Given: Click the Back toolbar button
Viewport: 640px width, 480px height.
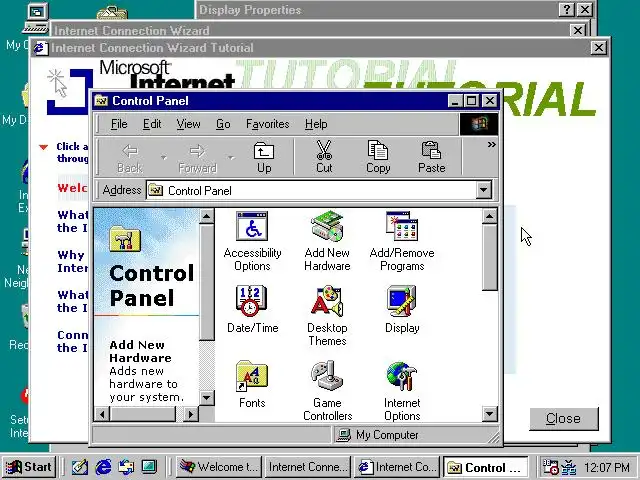Looking at the screenshot, I should (x=130, y=158).
